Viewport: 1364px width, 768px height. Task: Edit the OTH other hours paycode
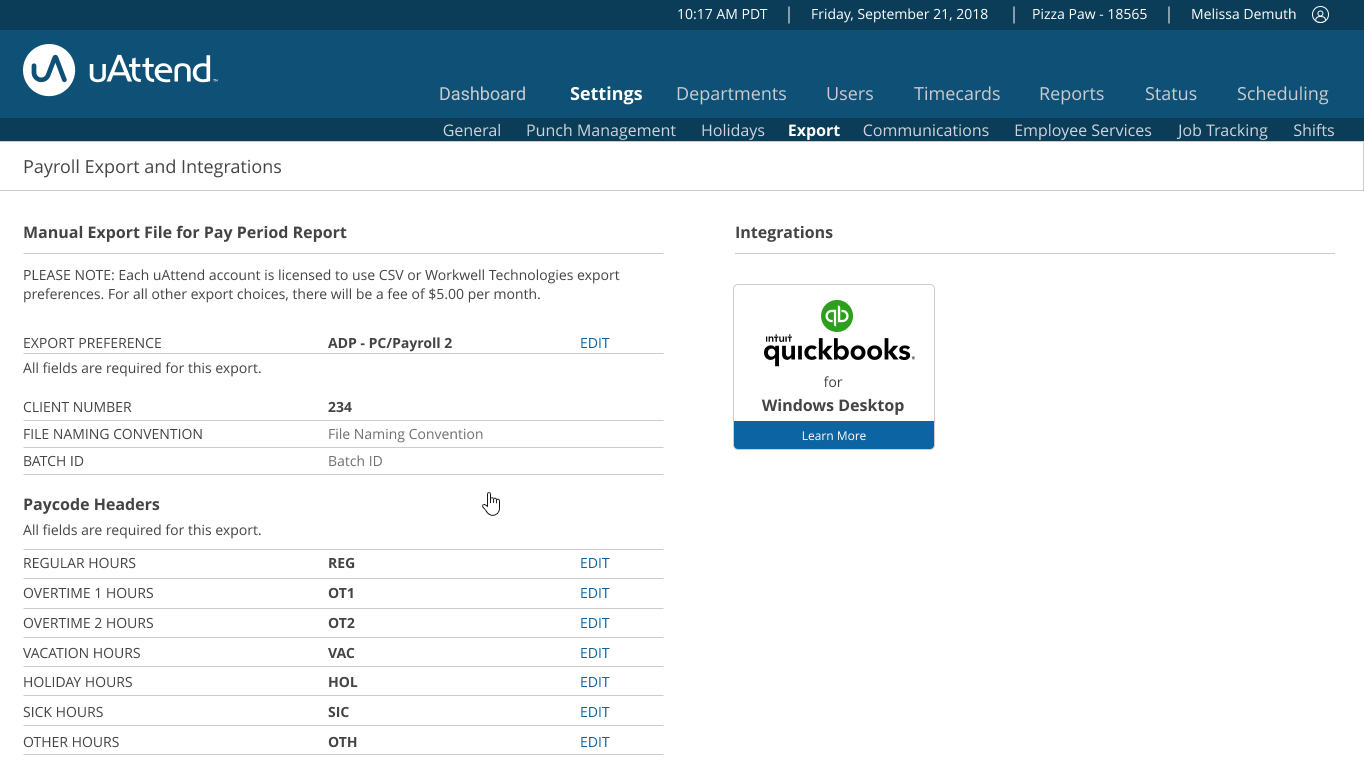(x=594, y=741)
